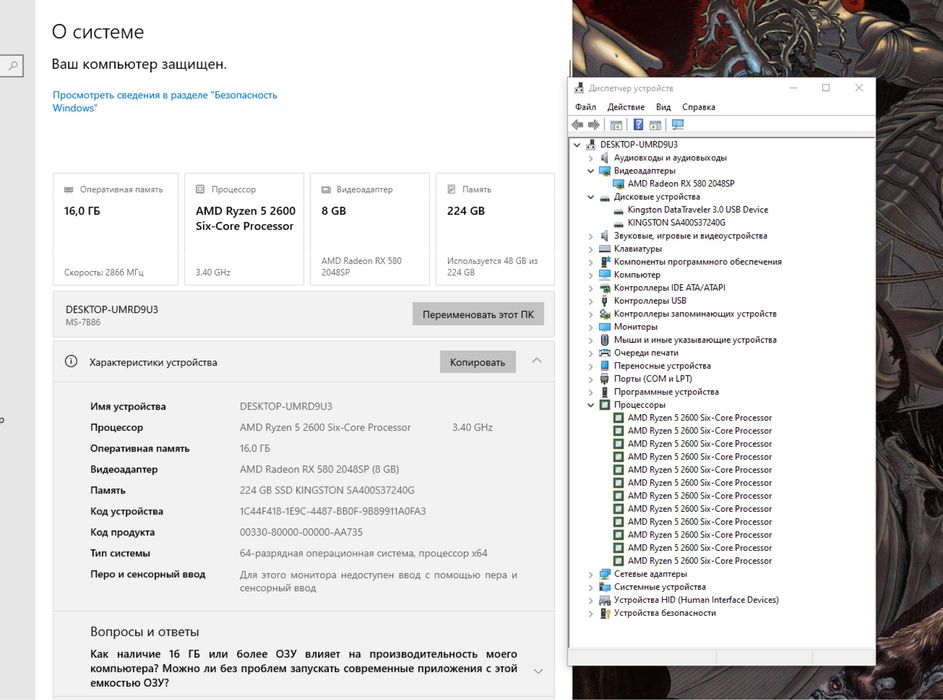This screenshot has width=943, height=700.
Task: Expand Порты (COM и LPT)
Action: pos(591,379)
